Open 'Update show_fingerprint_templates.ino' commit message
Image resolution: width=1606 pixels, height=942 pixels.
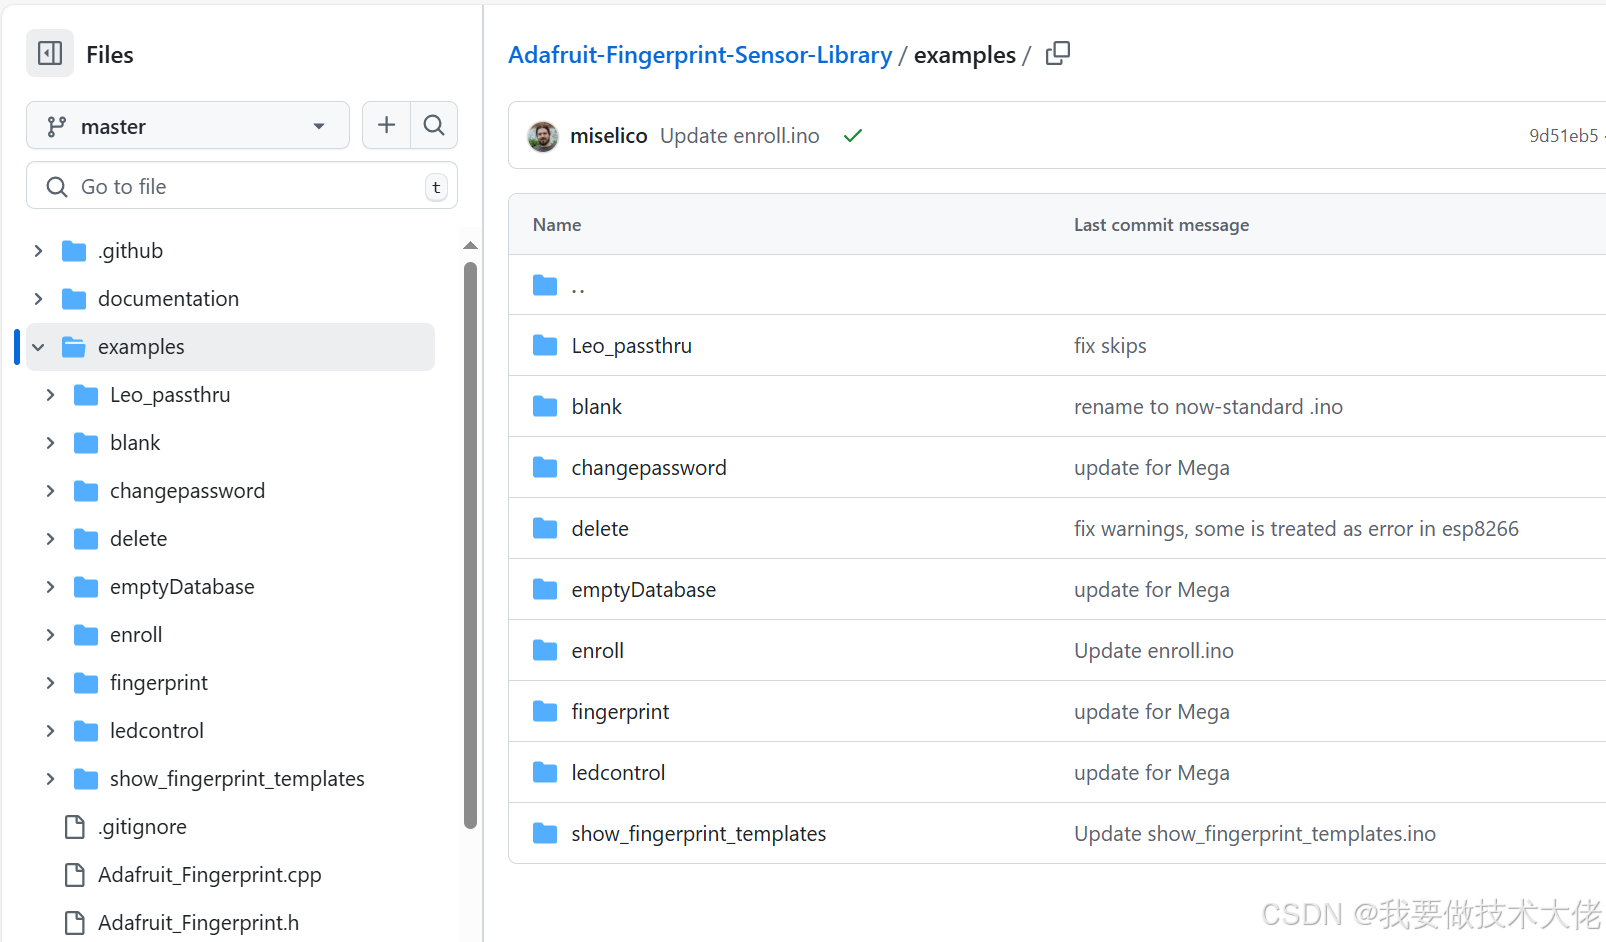(x=1255, y=834)
